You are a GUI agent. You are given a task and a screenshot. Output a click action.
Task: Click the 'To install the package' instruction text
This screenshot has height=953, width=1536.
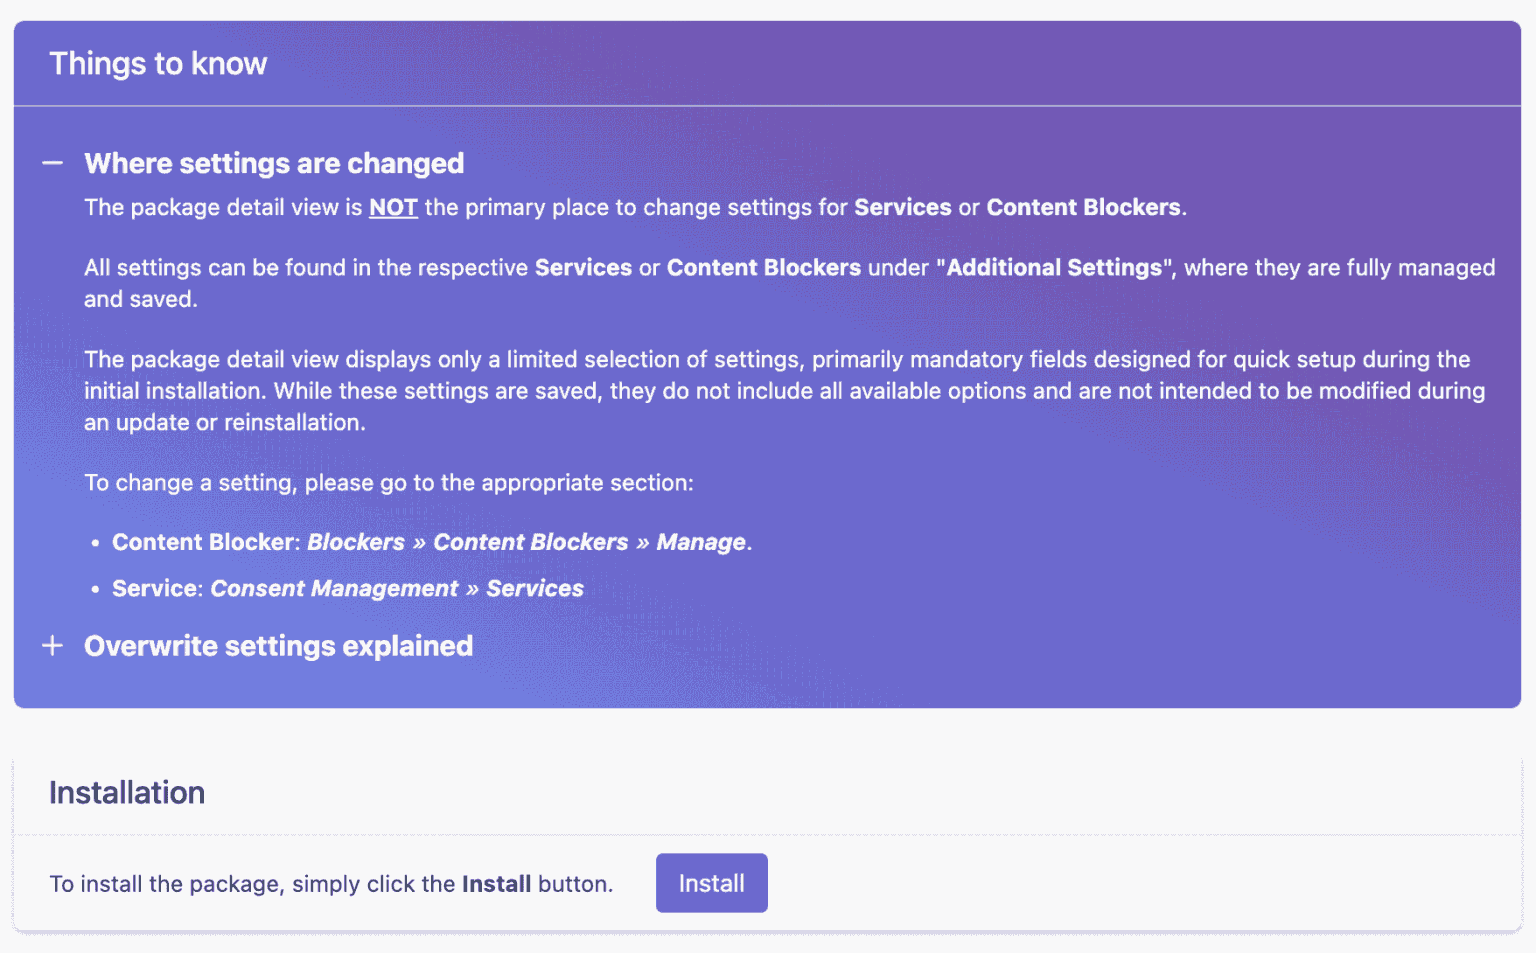[331, 884]
